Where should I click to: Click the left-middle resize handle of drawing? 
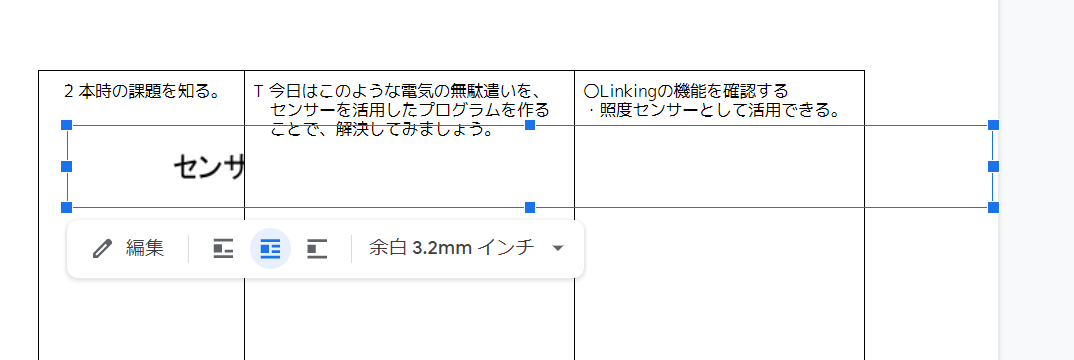click(66, 166)
